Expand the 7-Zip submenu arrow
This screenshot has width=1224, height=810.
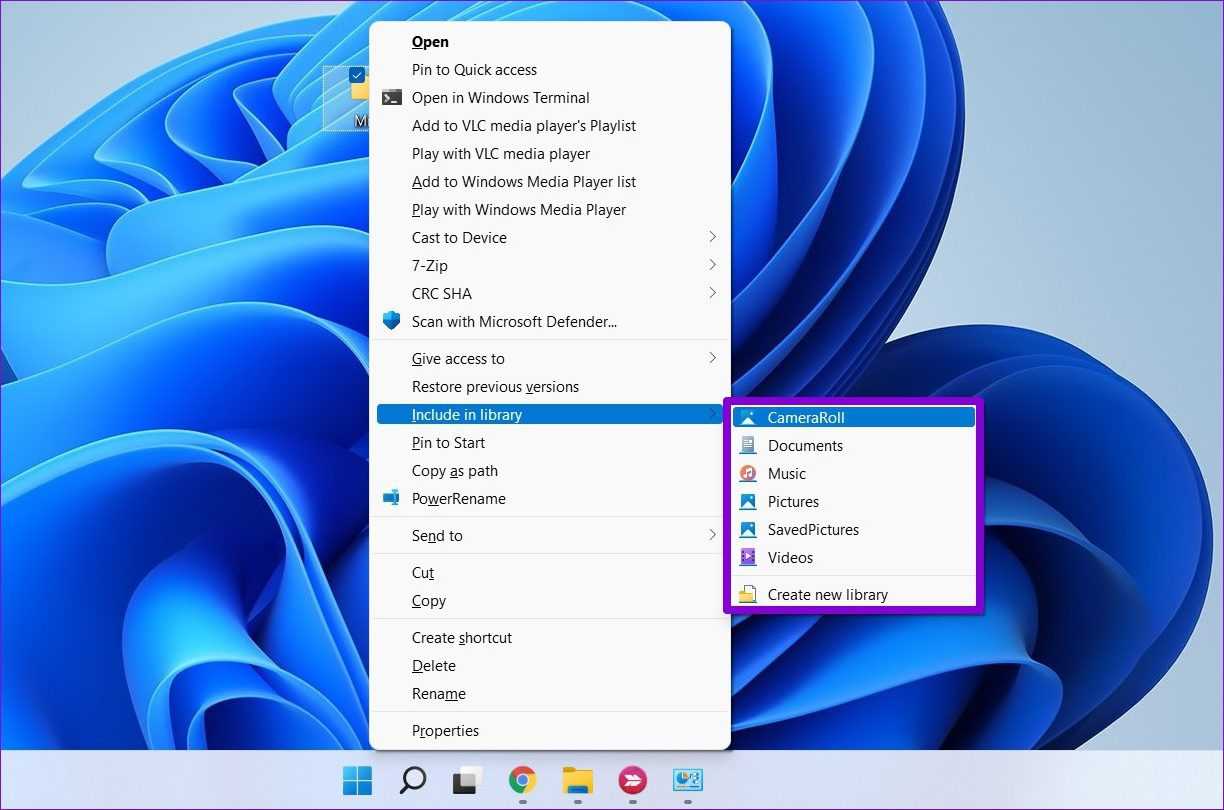pos(712,266)
